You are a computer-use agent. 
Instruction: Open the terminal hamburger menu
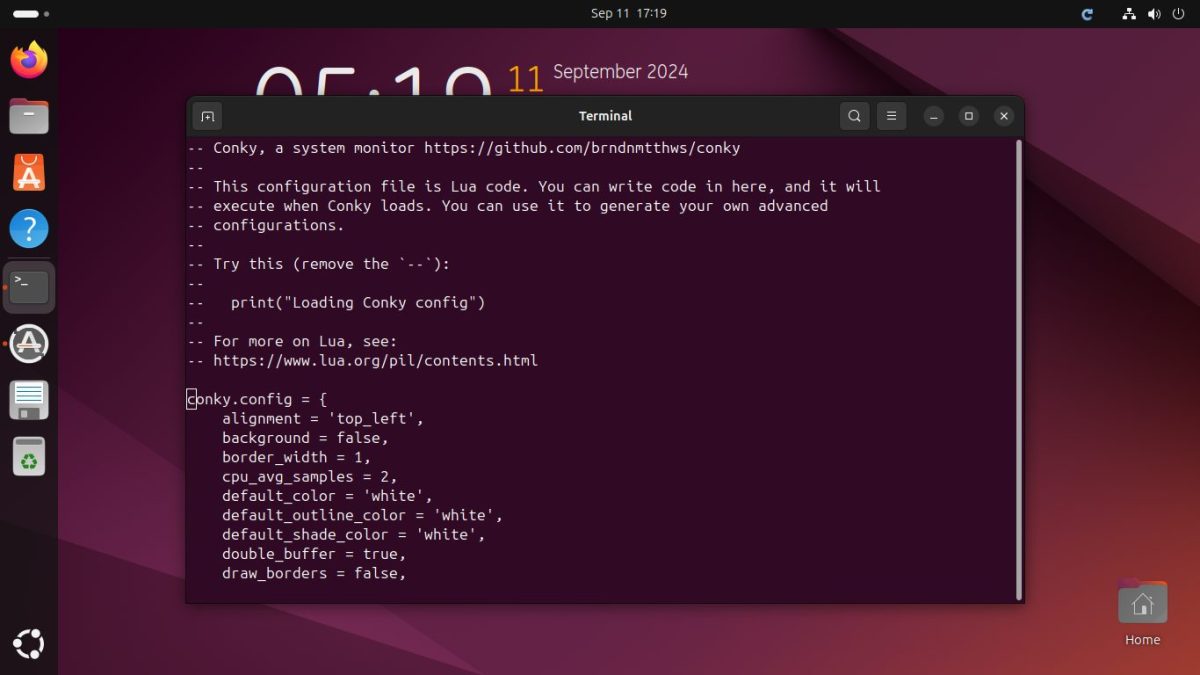tap(891, 116)
